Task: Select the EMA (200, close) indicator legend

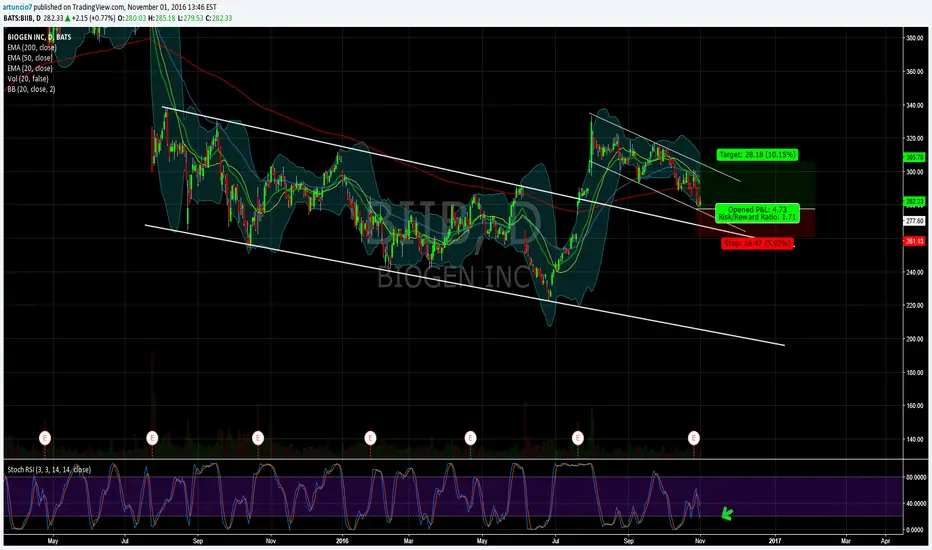Action: click(x=32, y=48)
